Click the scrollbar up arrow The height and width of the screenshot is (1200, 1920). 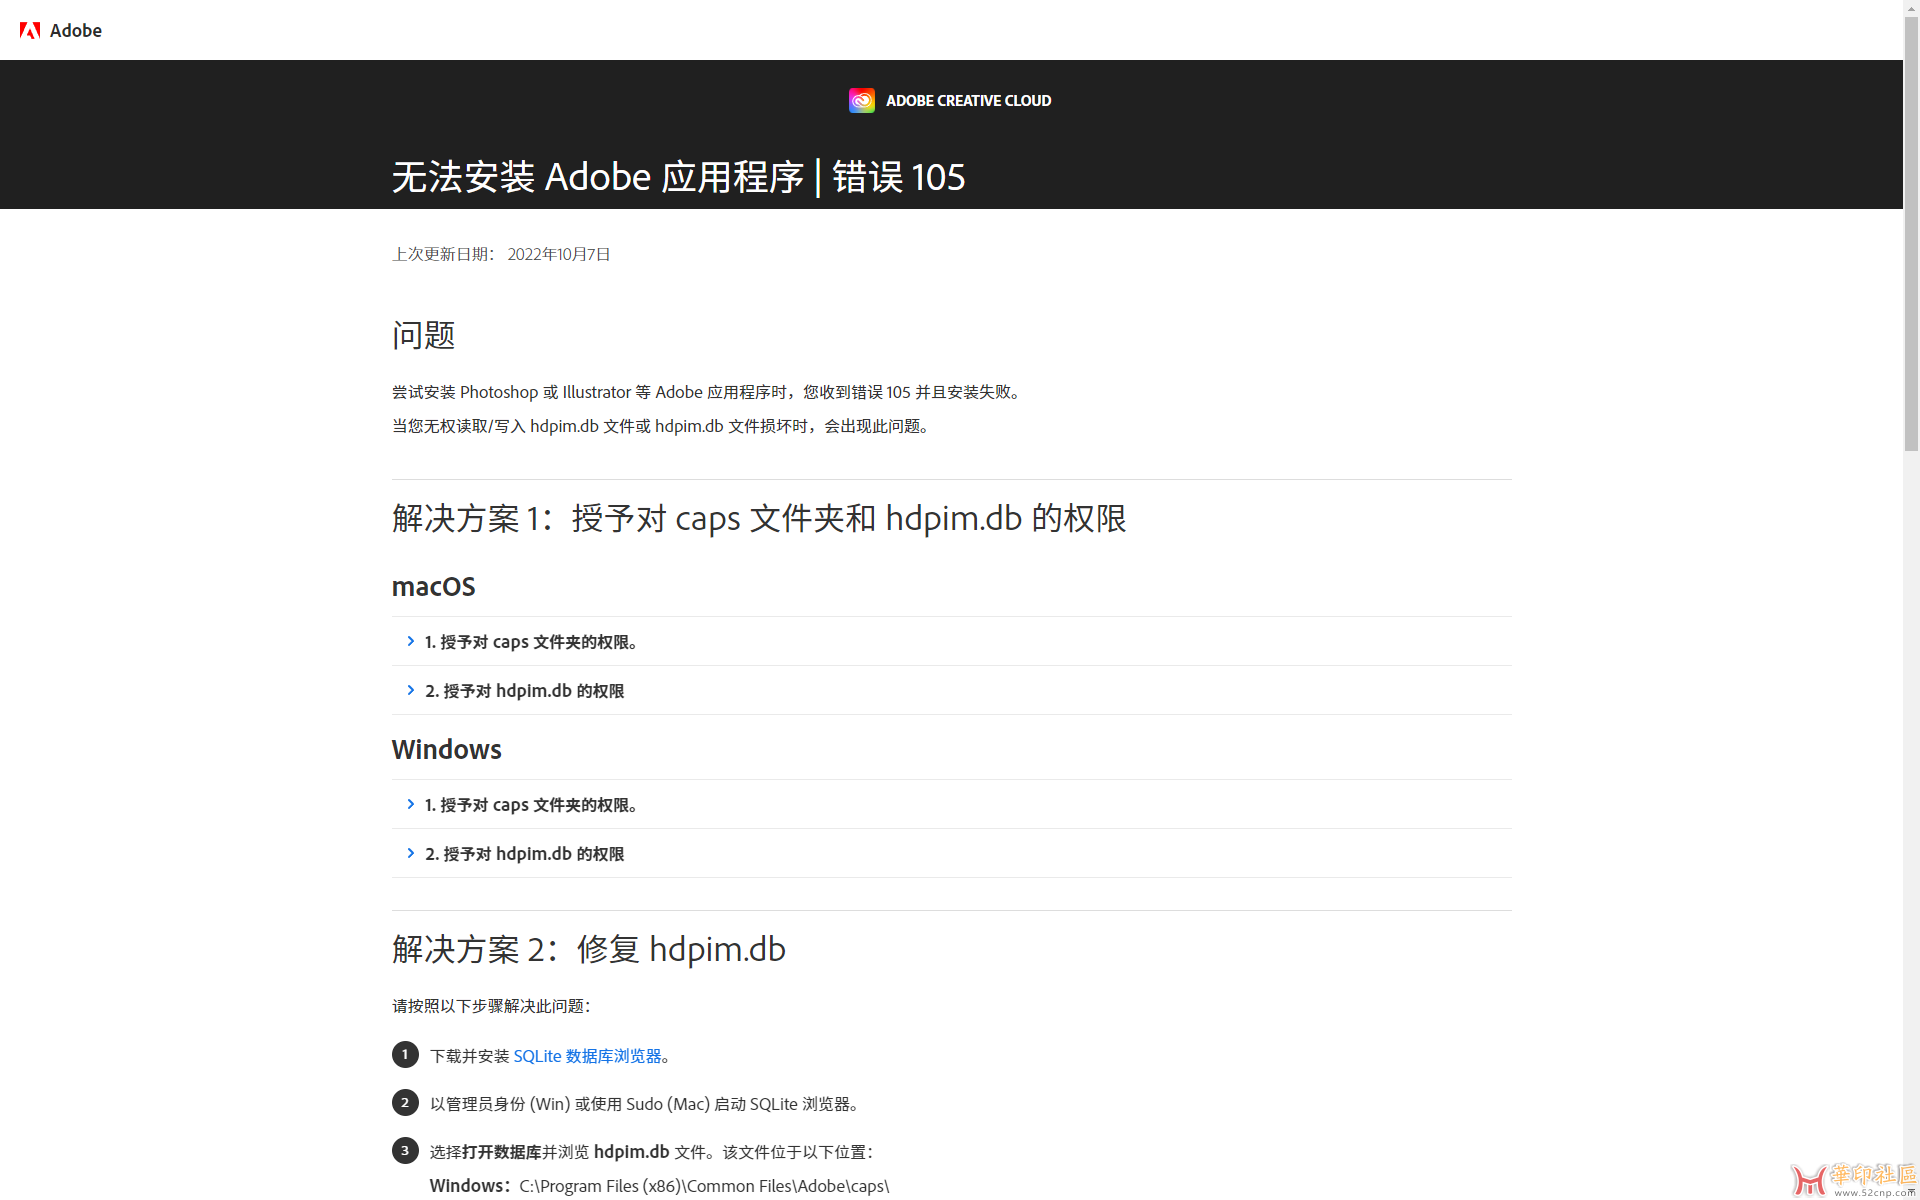1911,8
